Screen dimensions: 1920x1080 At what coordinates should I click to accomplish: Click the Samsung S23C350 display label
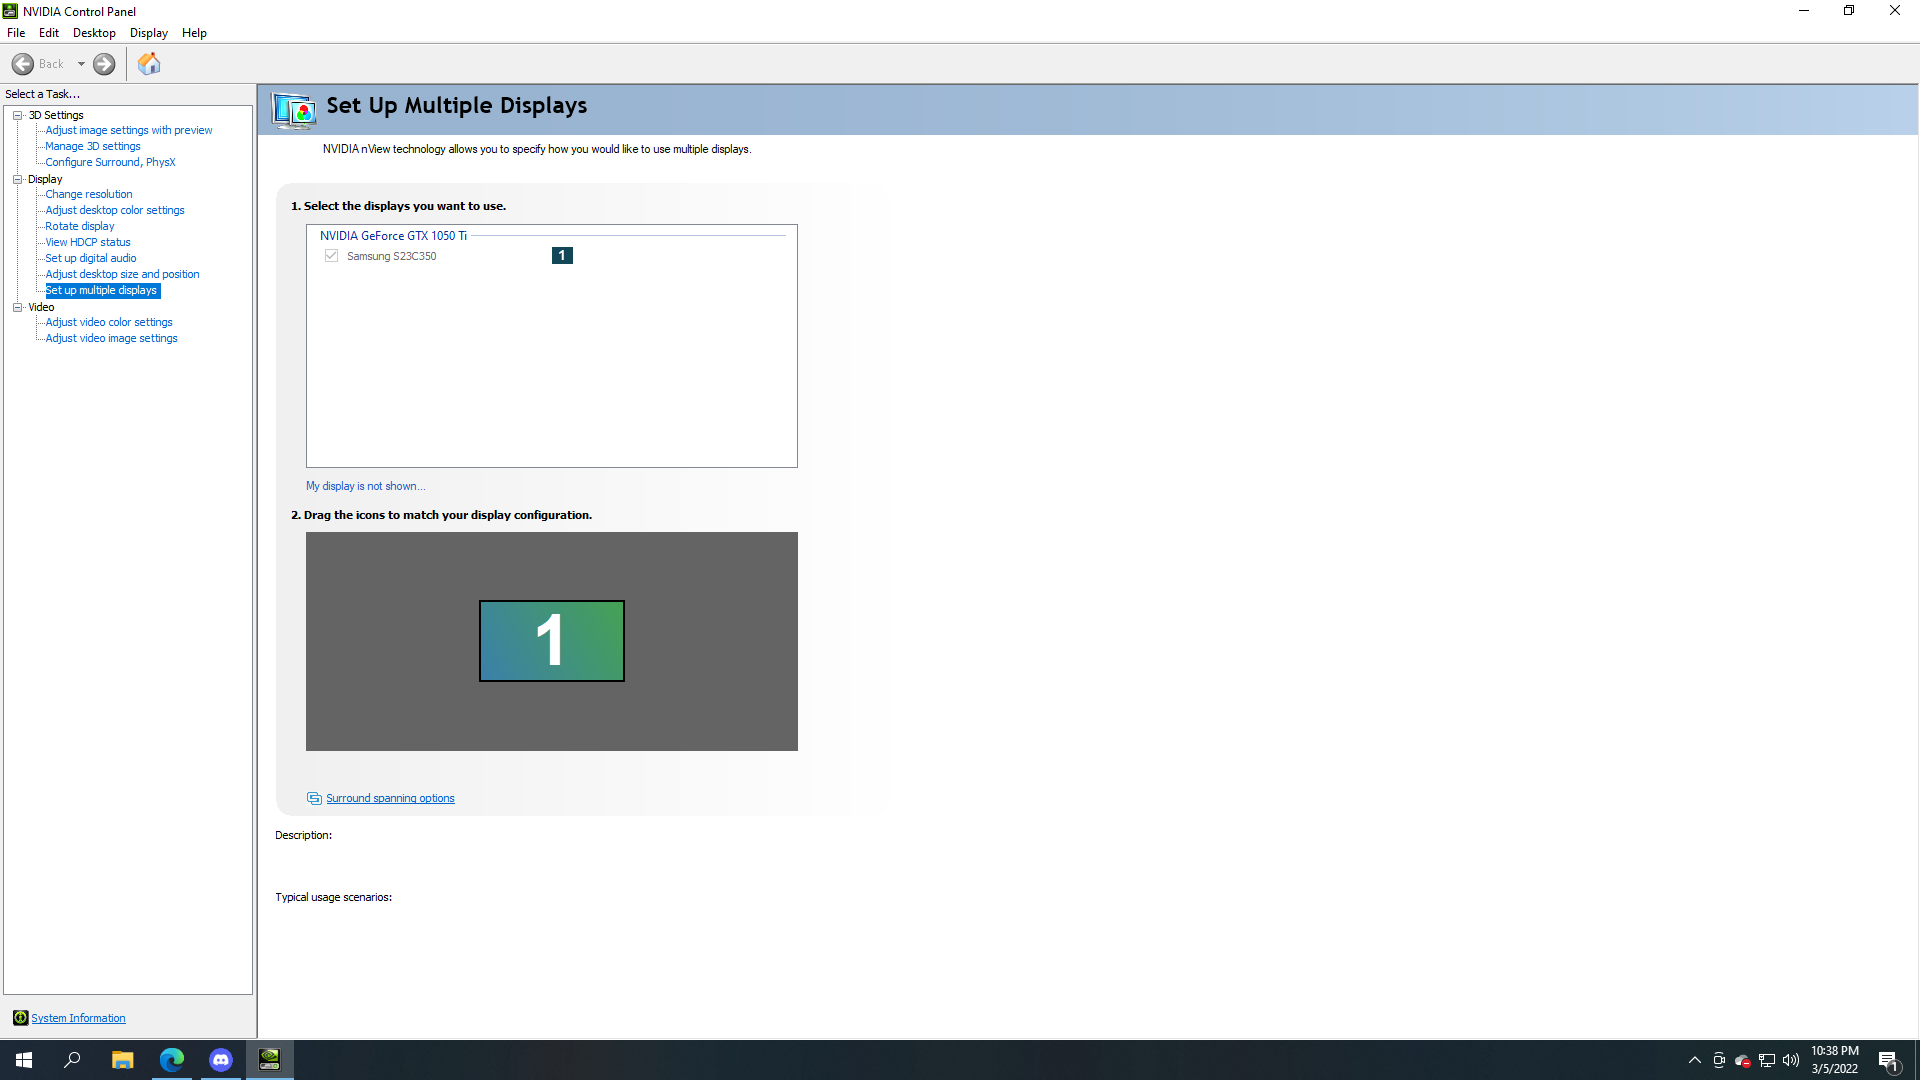click(x=391, y=256)
